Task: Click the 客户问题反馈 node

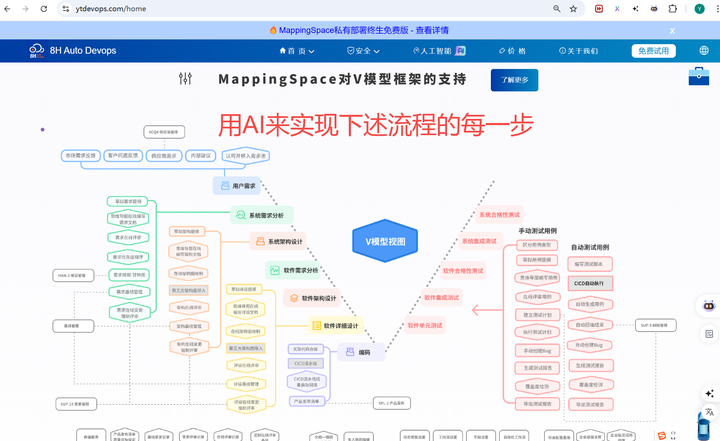Action: point(123,156)
